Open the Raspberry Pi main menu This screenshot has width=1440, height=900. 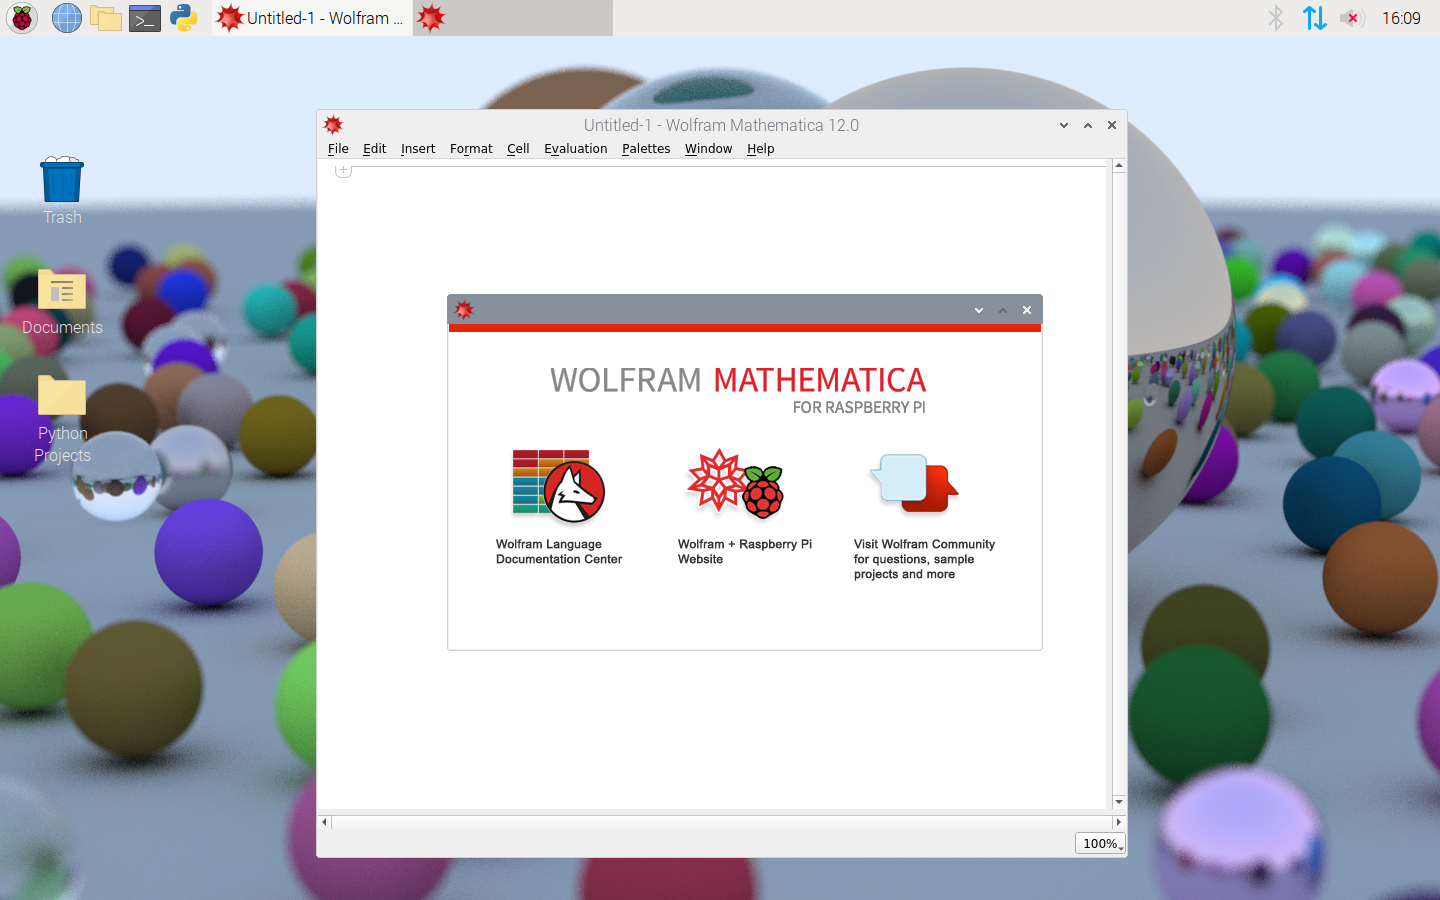coord(22,18)
